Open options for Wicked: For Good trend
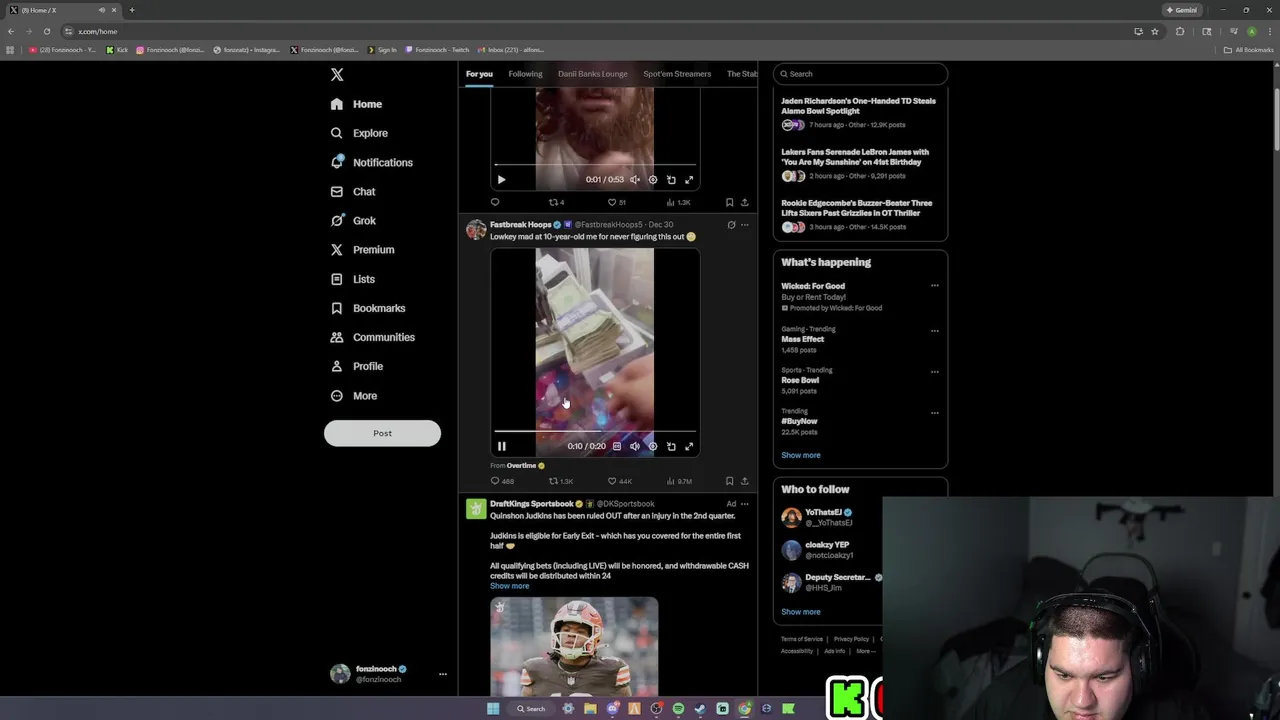The image size is (1280, 720). [935, 286]
